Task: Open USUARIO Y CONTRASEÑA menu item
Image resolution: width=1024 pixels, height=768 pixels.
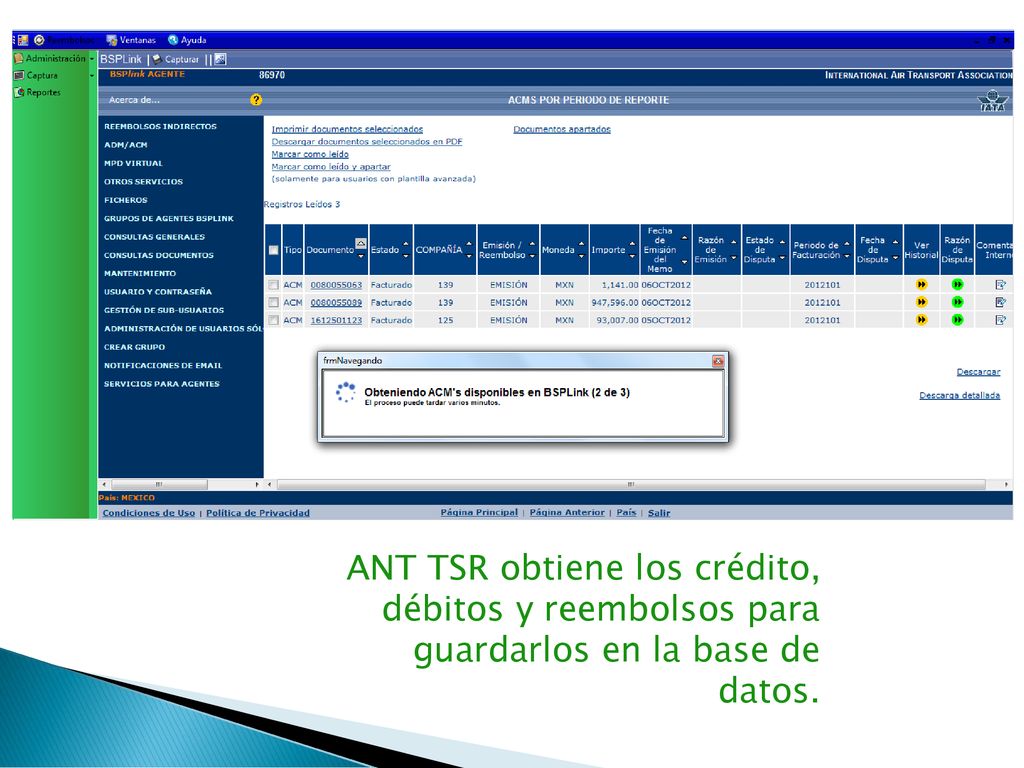Action: pos(157,291)
